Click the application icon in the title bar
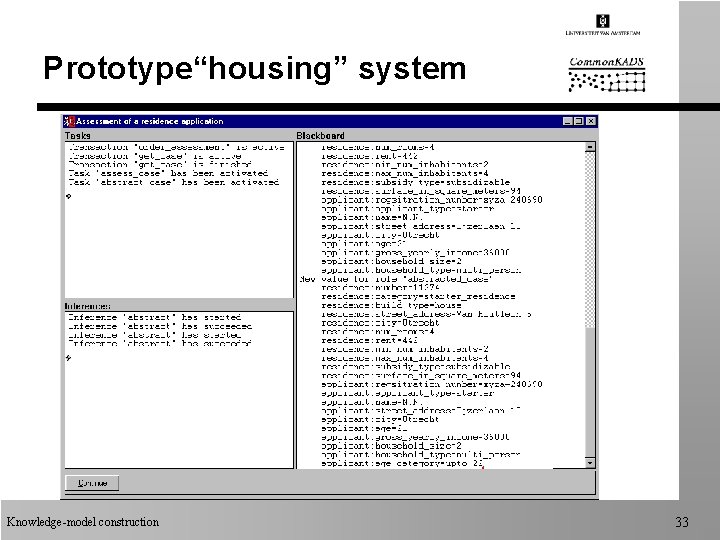720x540 pixels. [69, 121]
